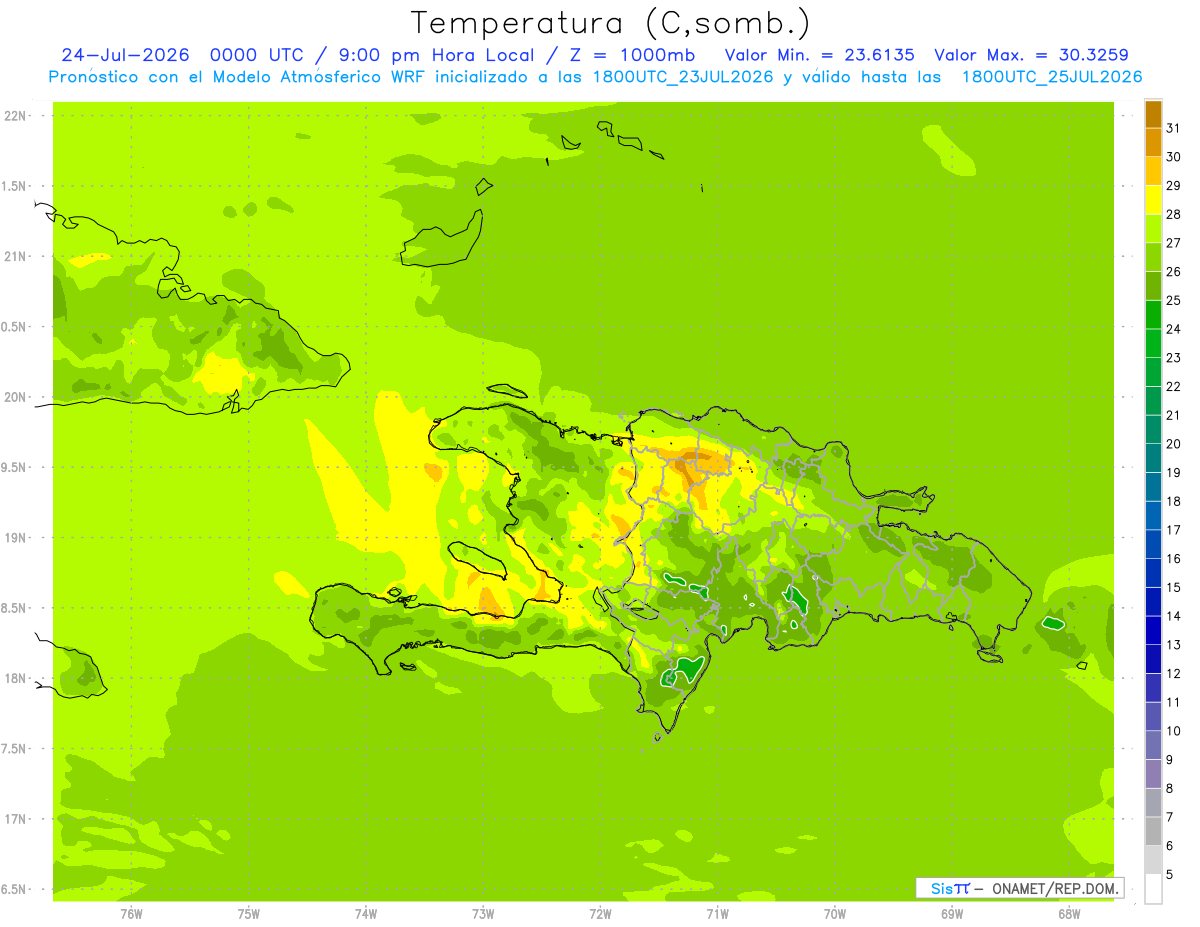Click the "76W" longitude axis label

point(131,913)
